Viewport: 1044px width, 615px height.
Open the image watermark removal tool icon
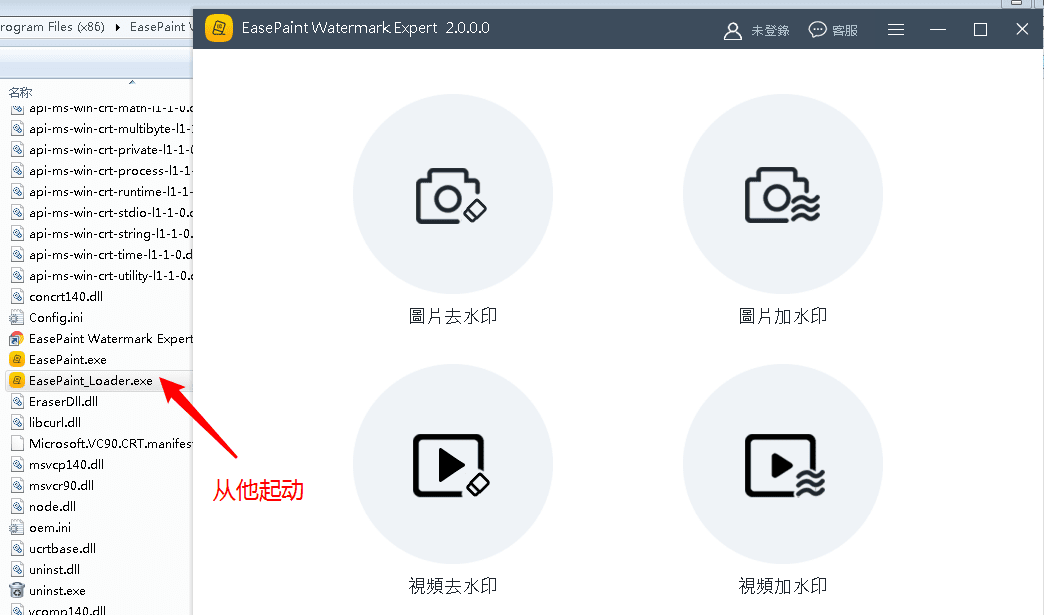coord(453,194)
